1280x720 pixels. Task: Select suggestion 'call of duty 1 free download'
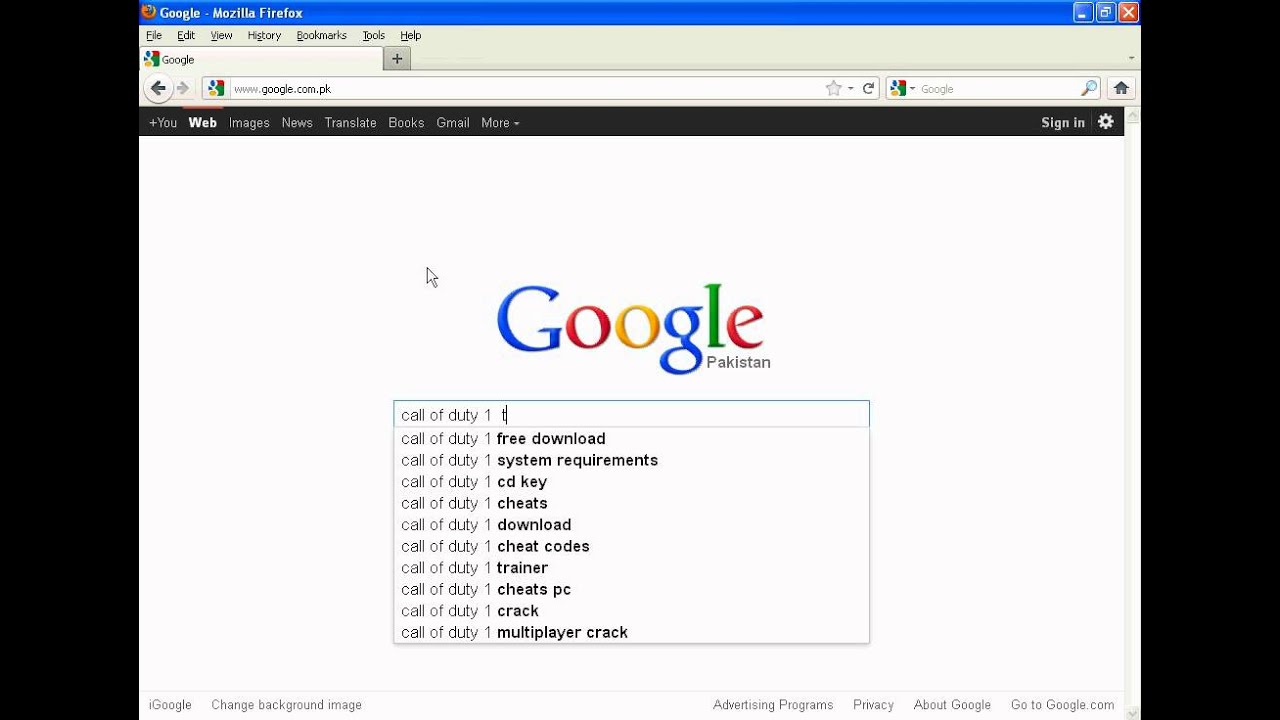click(631, 438)
